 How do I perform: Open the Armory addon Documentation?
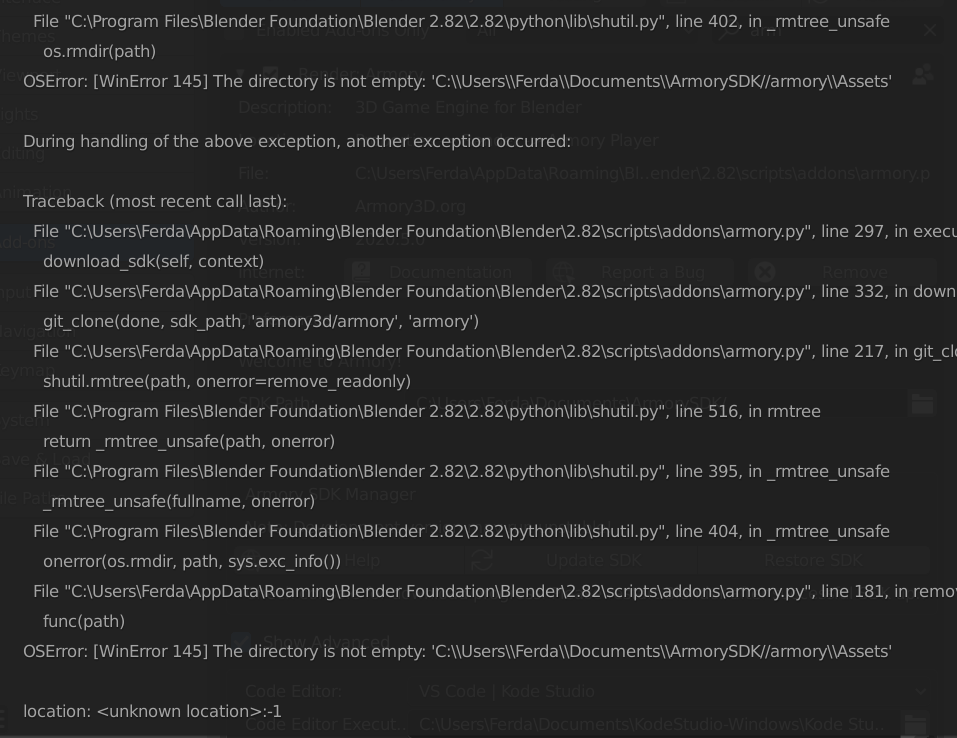click(x=450, y=272)
